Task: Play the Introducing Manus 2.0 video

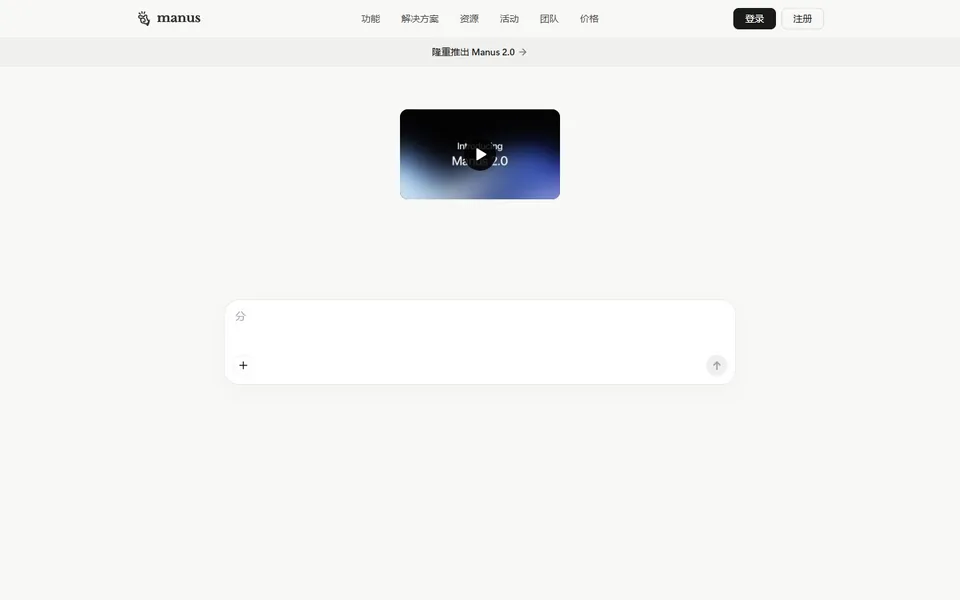Action: click(480, 154)
